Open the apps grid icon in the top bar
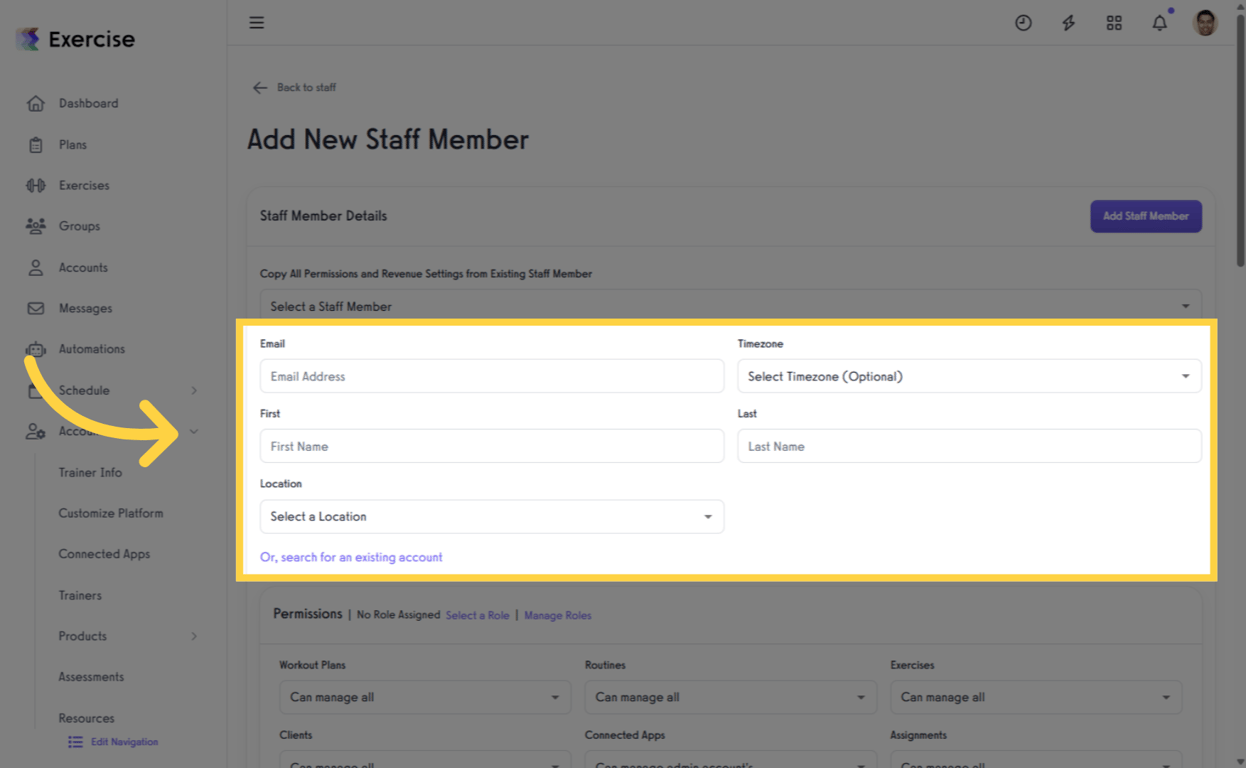The width and height of the screenshot is (1246, 768). click(1114, 22)
